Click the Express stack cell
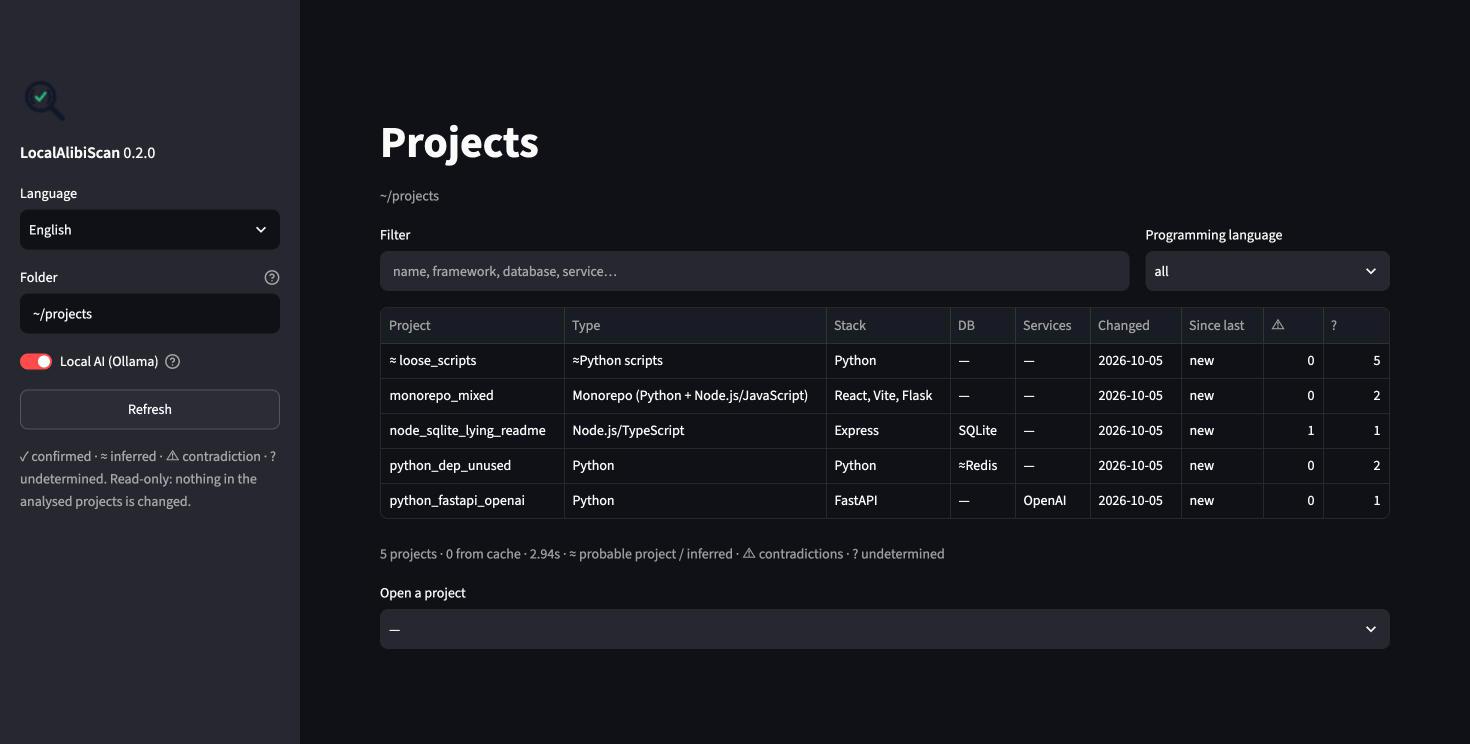The width and height of the screenshot is (1470, 744). pyautogui.click(x=888, y=431)
